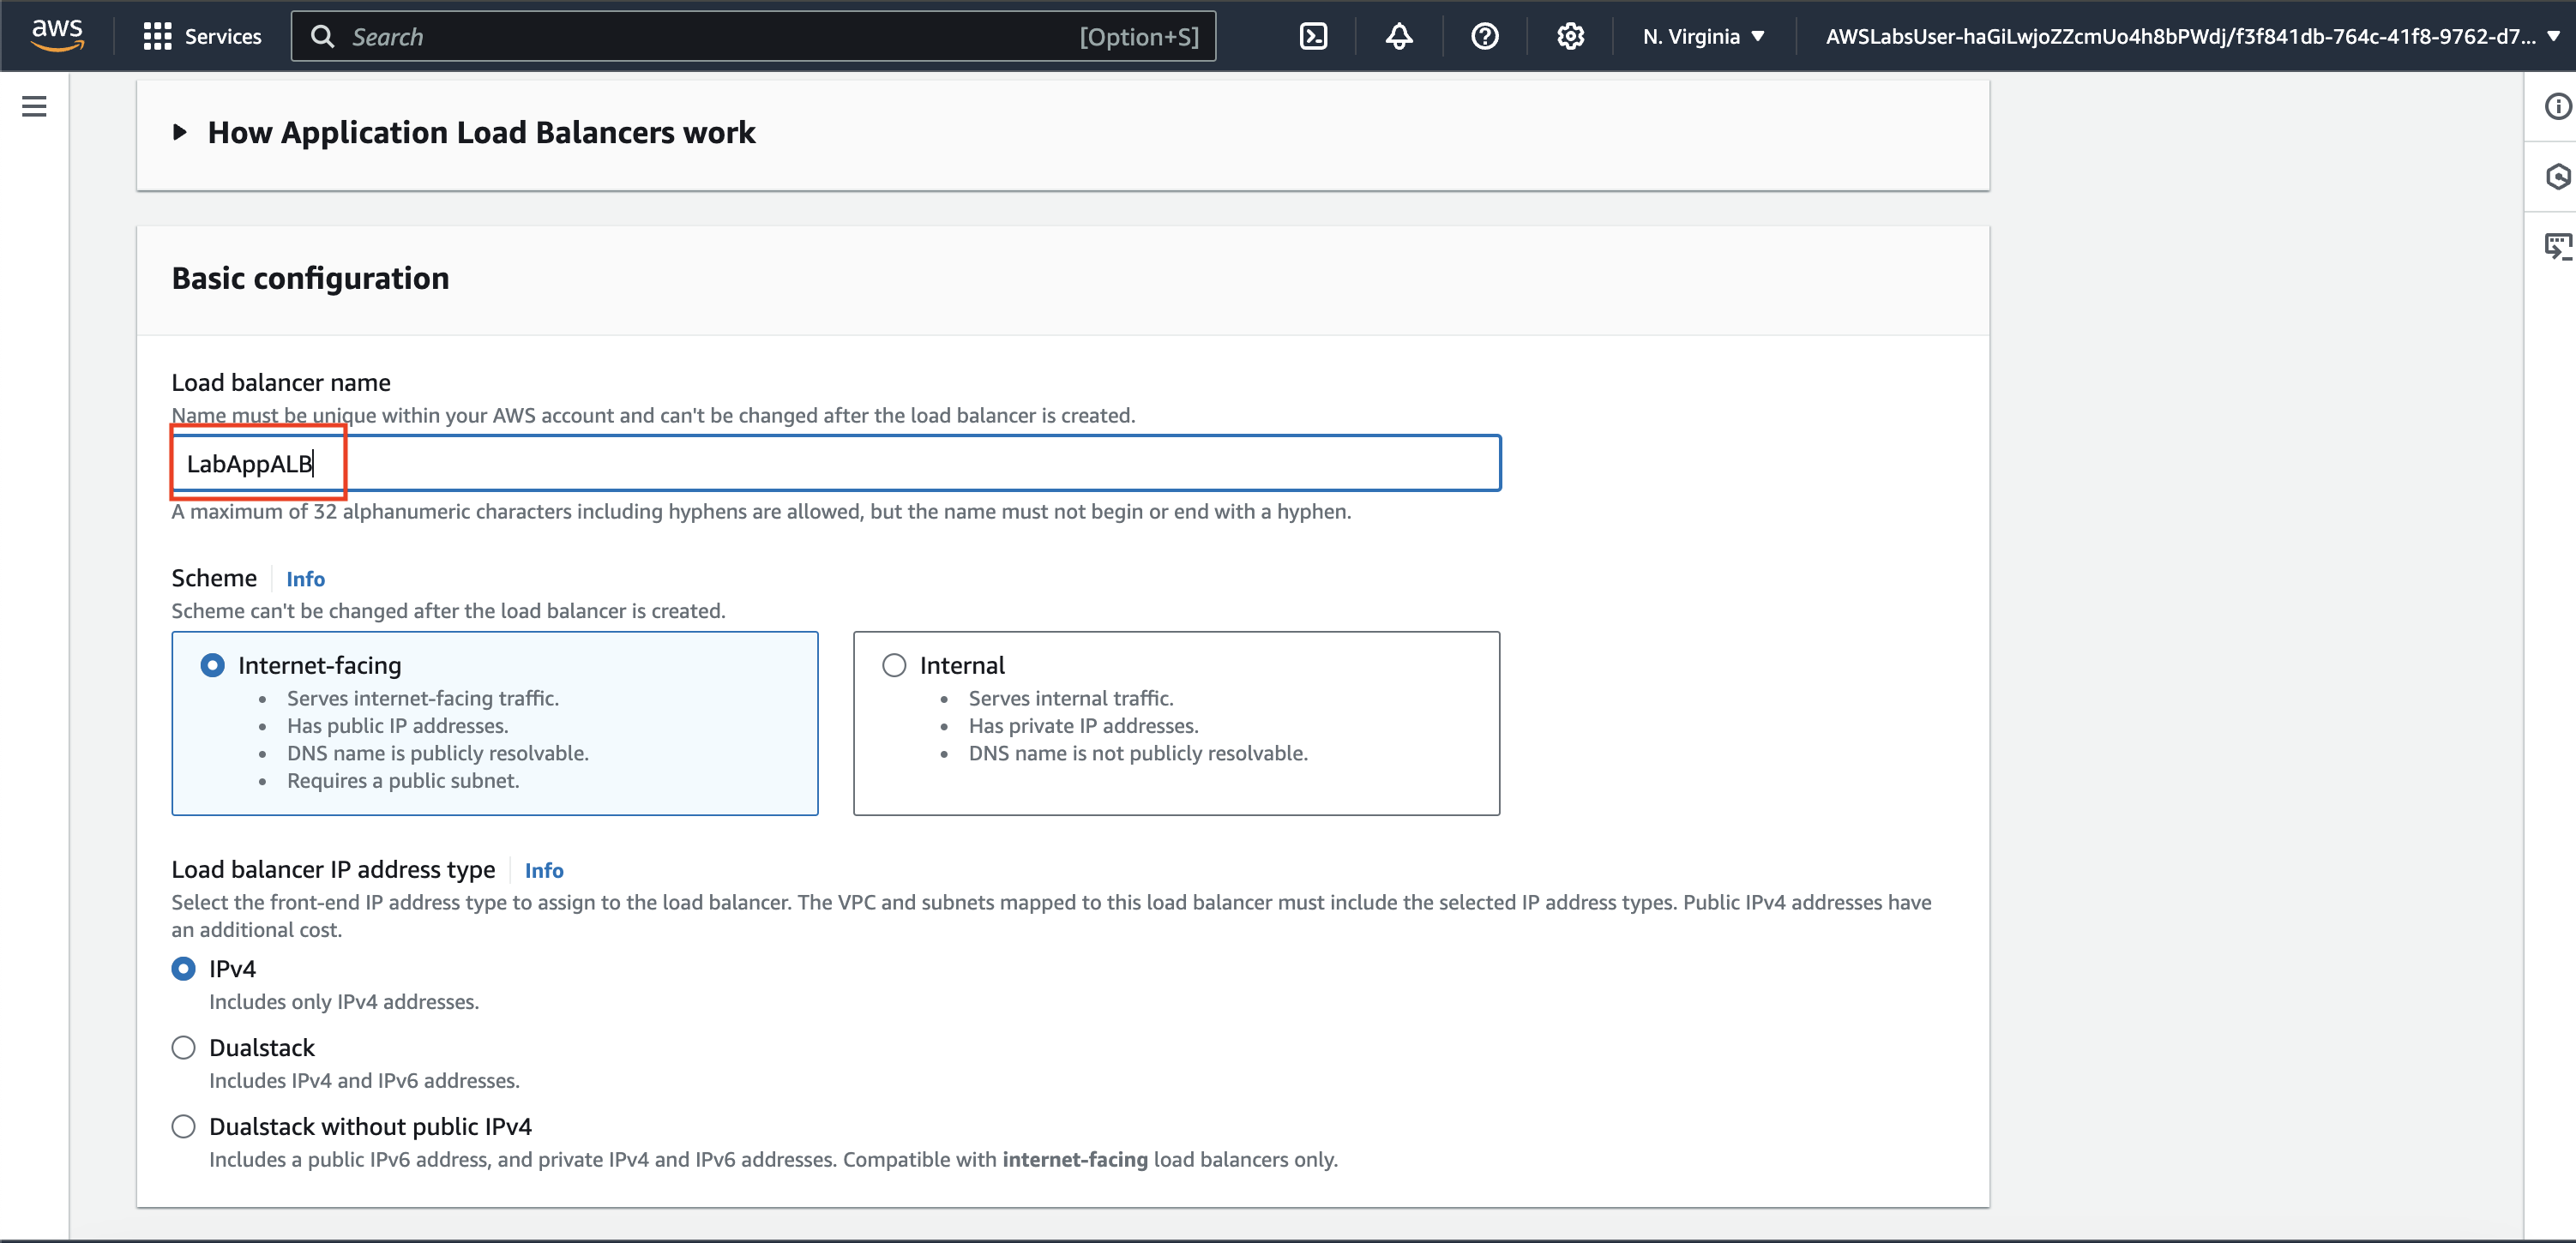Open the N. Virginia region dropdown

(x=1702, y=37)
